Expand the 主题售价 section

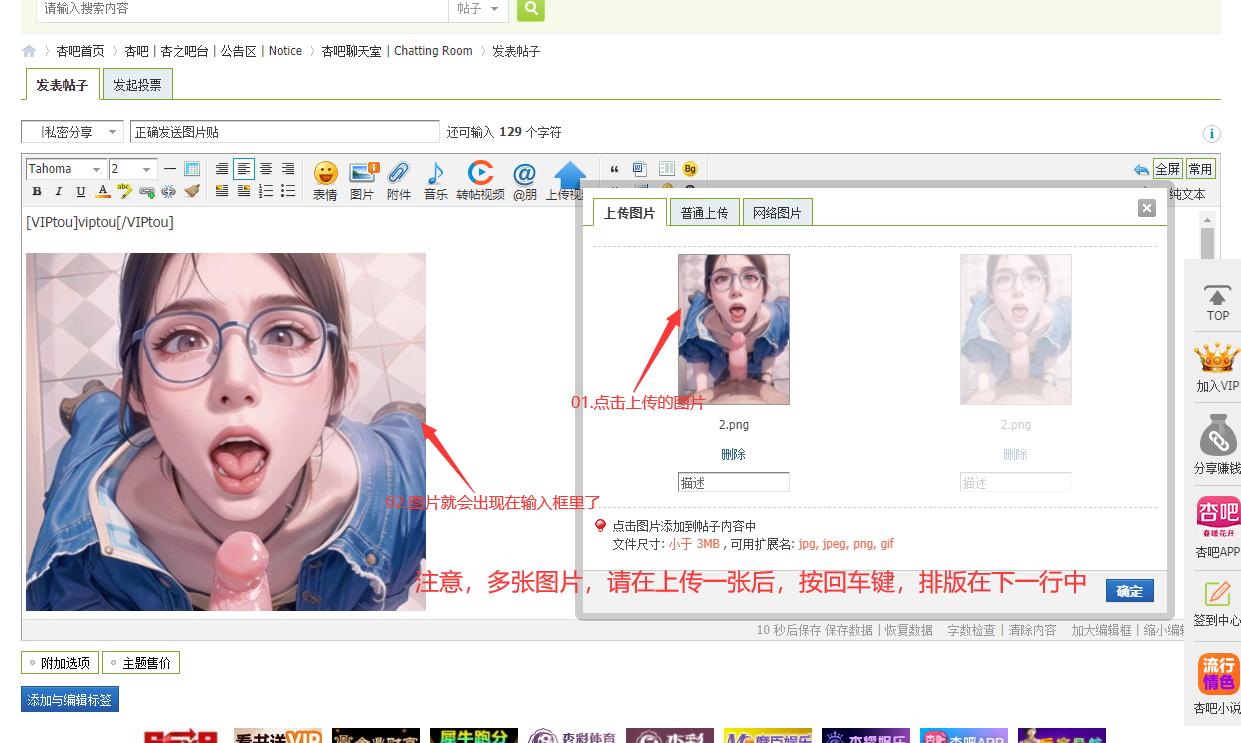pyautogui.click(x=141, y=663)
